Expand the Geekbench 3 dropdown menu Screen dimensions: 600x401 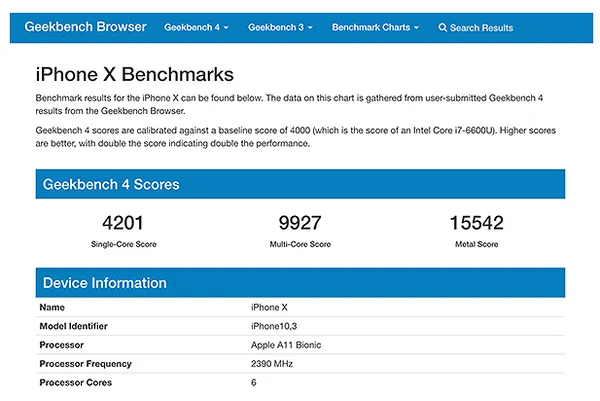coord(280,28)
